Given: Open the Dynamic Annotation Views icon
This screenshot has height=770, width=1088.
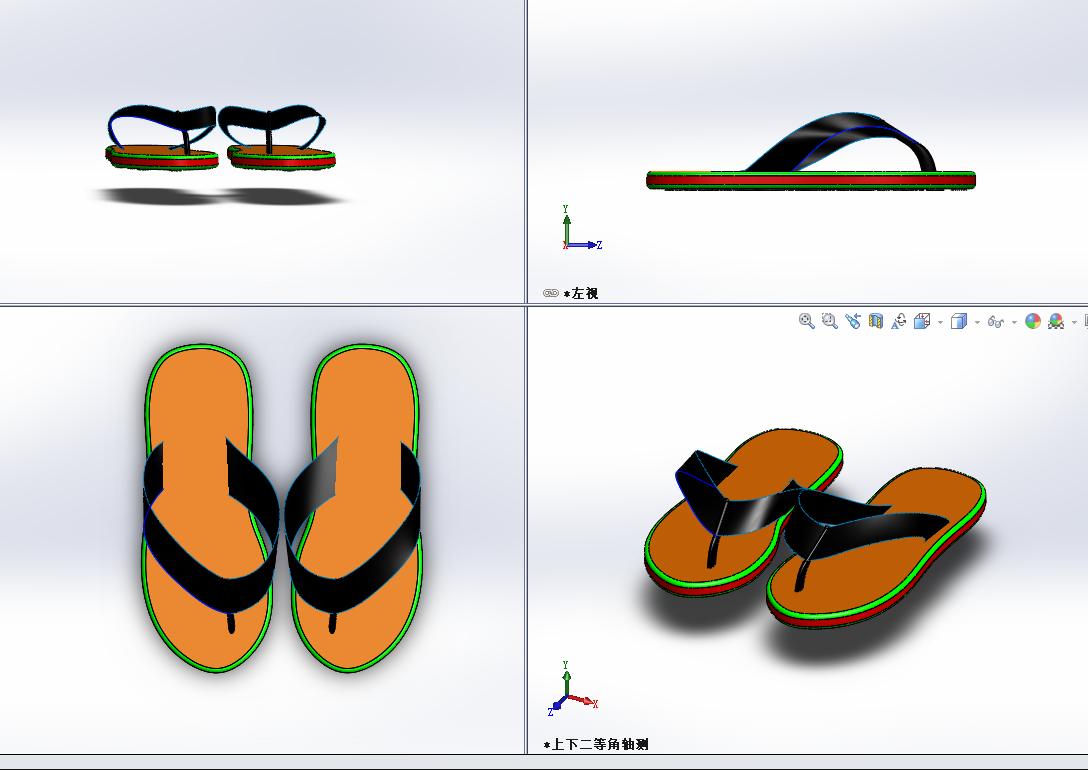Looking at the screenshot, I should (x=899, y=321).
